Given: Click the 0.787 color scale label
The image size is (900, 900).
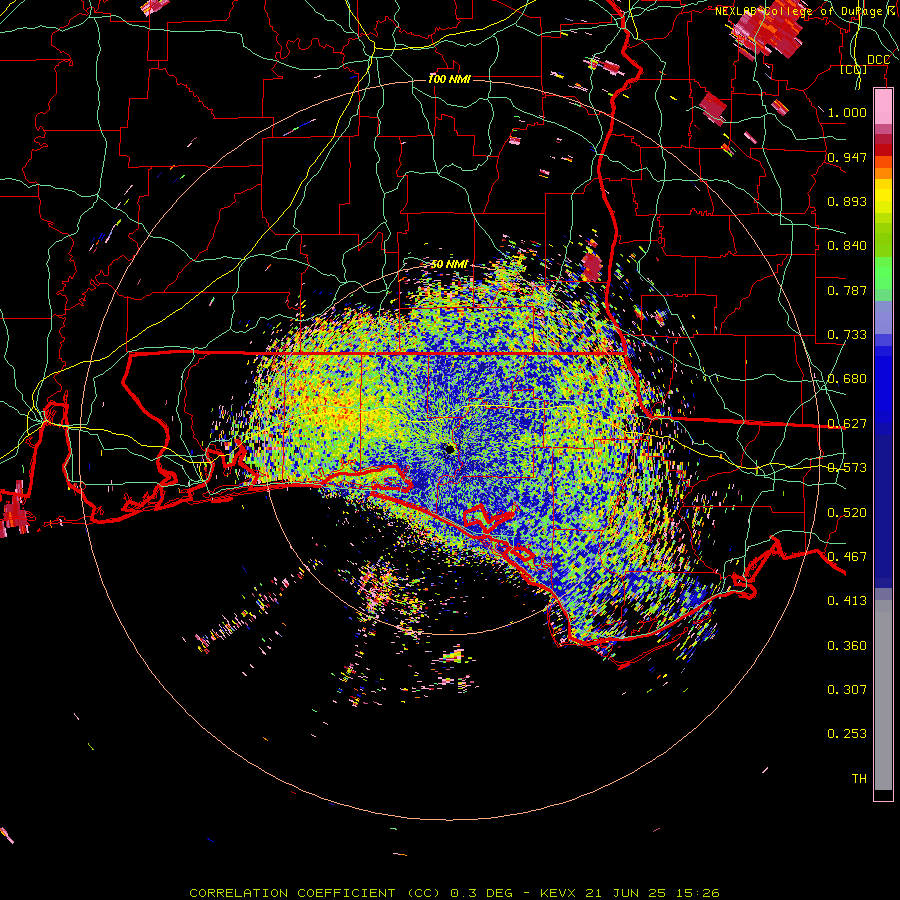Looking at the screenshot, I should [847, 290].
